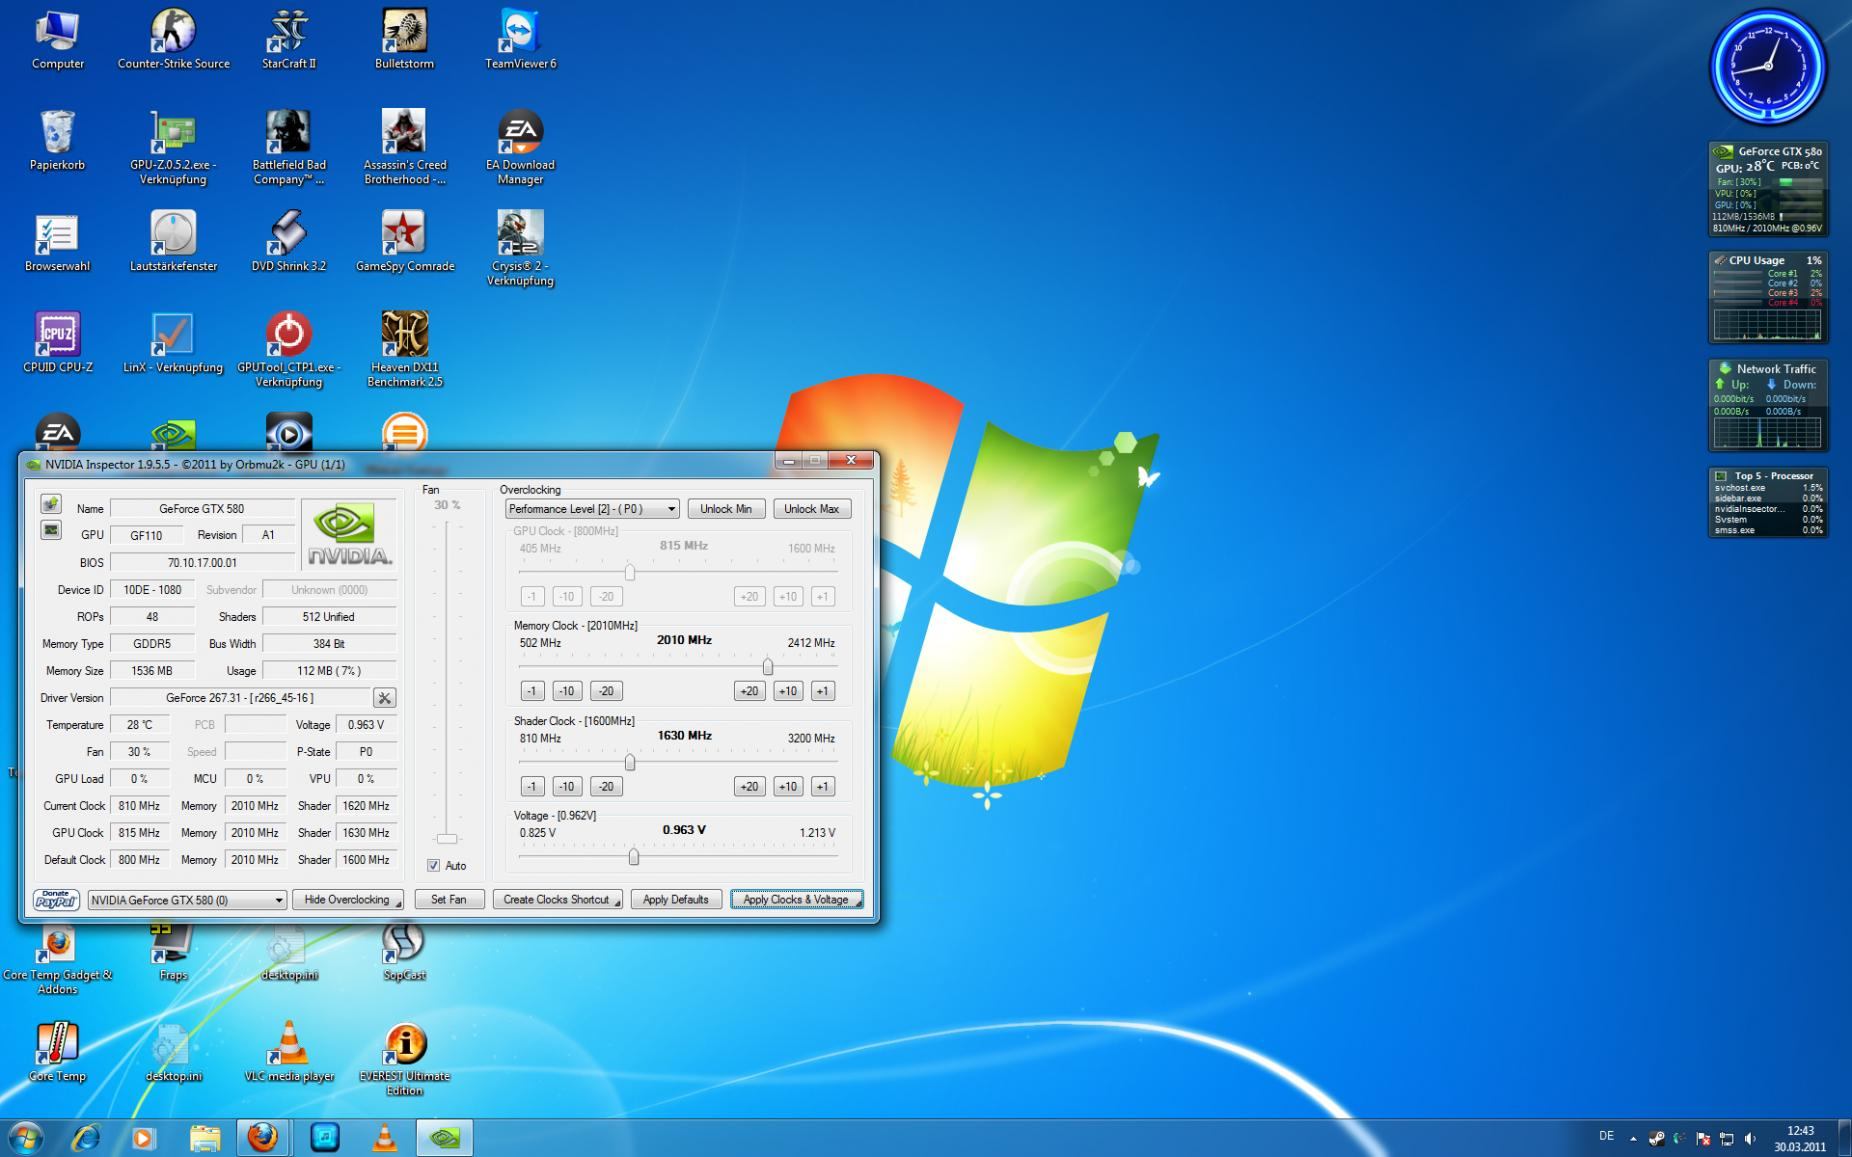Launch the Fraps desktop shortcut
The height and width of the screenshot is (1157, 1852).
point(173,952)
